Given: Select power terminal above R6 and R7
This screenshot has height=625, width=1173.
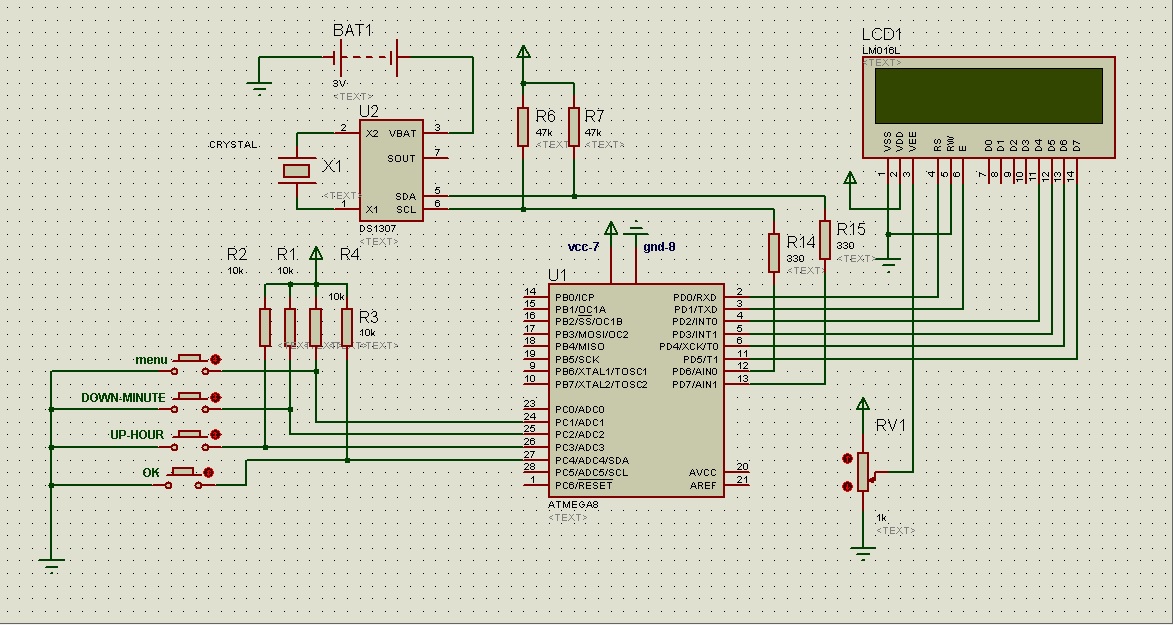Looking at the screenshot, I should 523,52.
